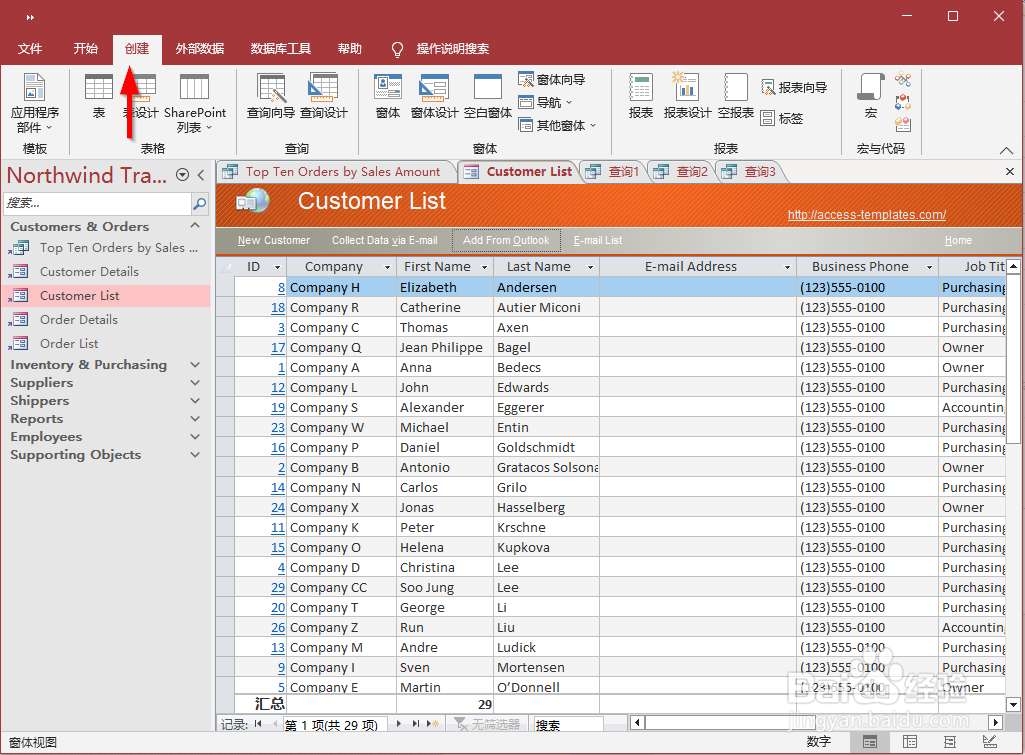This screenshot has height=755, width=1025.
Task: Create a blank form (空白窗体)
Action: tap(488, 96)
